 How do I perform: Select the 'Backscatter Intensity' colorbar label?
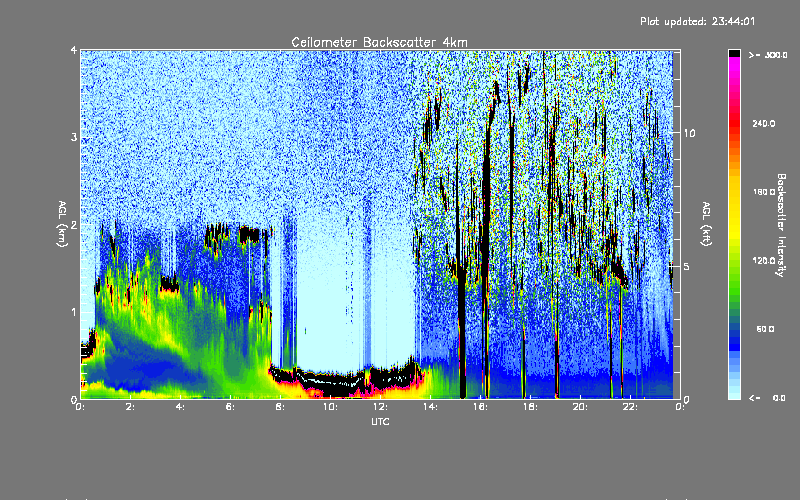pyautogui.click(x=781, y=225)
